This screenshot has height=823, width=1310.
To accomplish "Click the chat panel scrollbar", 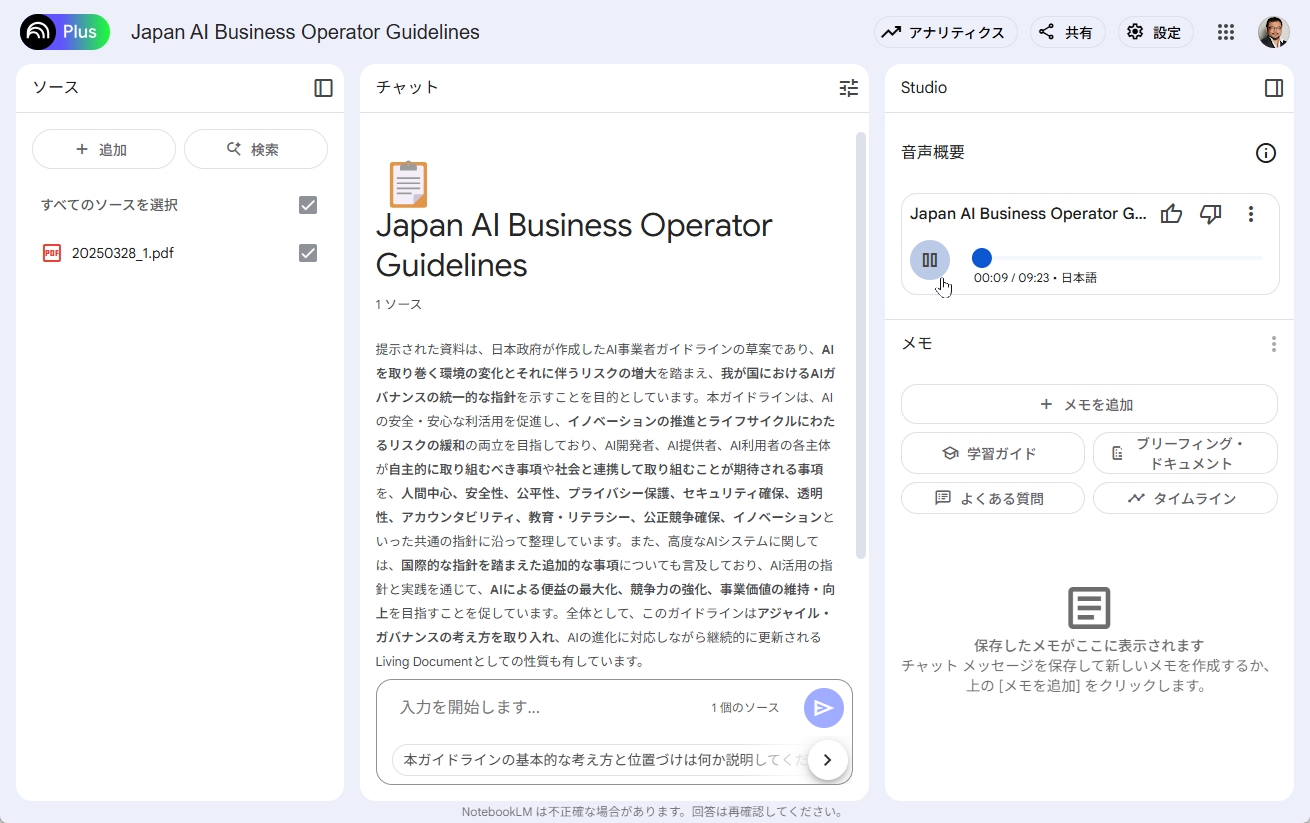I will click(861, 345).
